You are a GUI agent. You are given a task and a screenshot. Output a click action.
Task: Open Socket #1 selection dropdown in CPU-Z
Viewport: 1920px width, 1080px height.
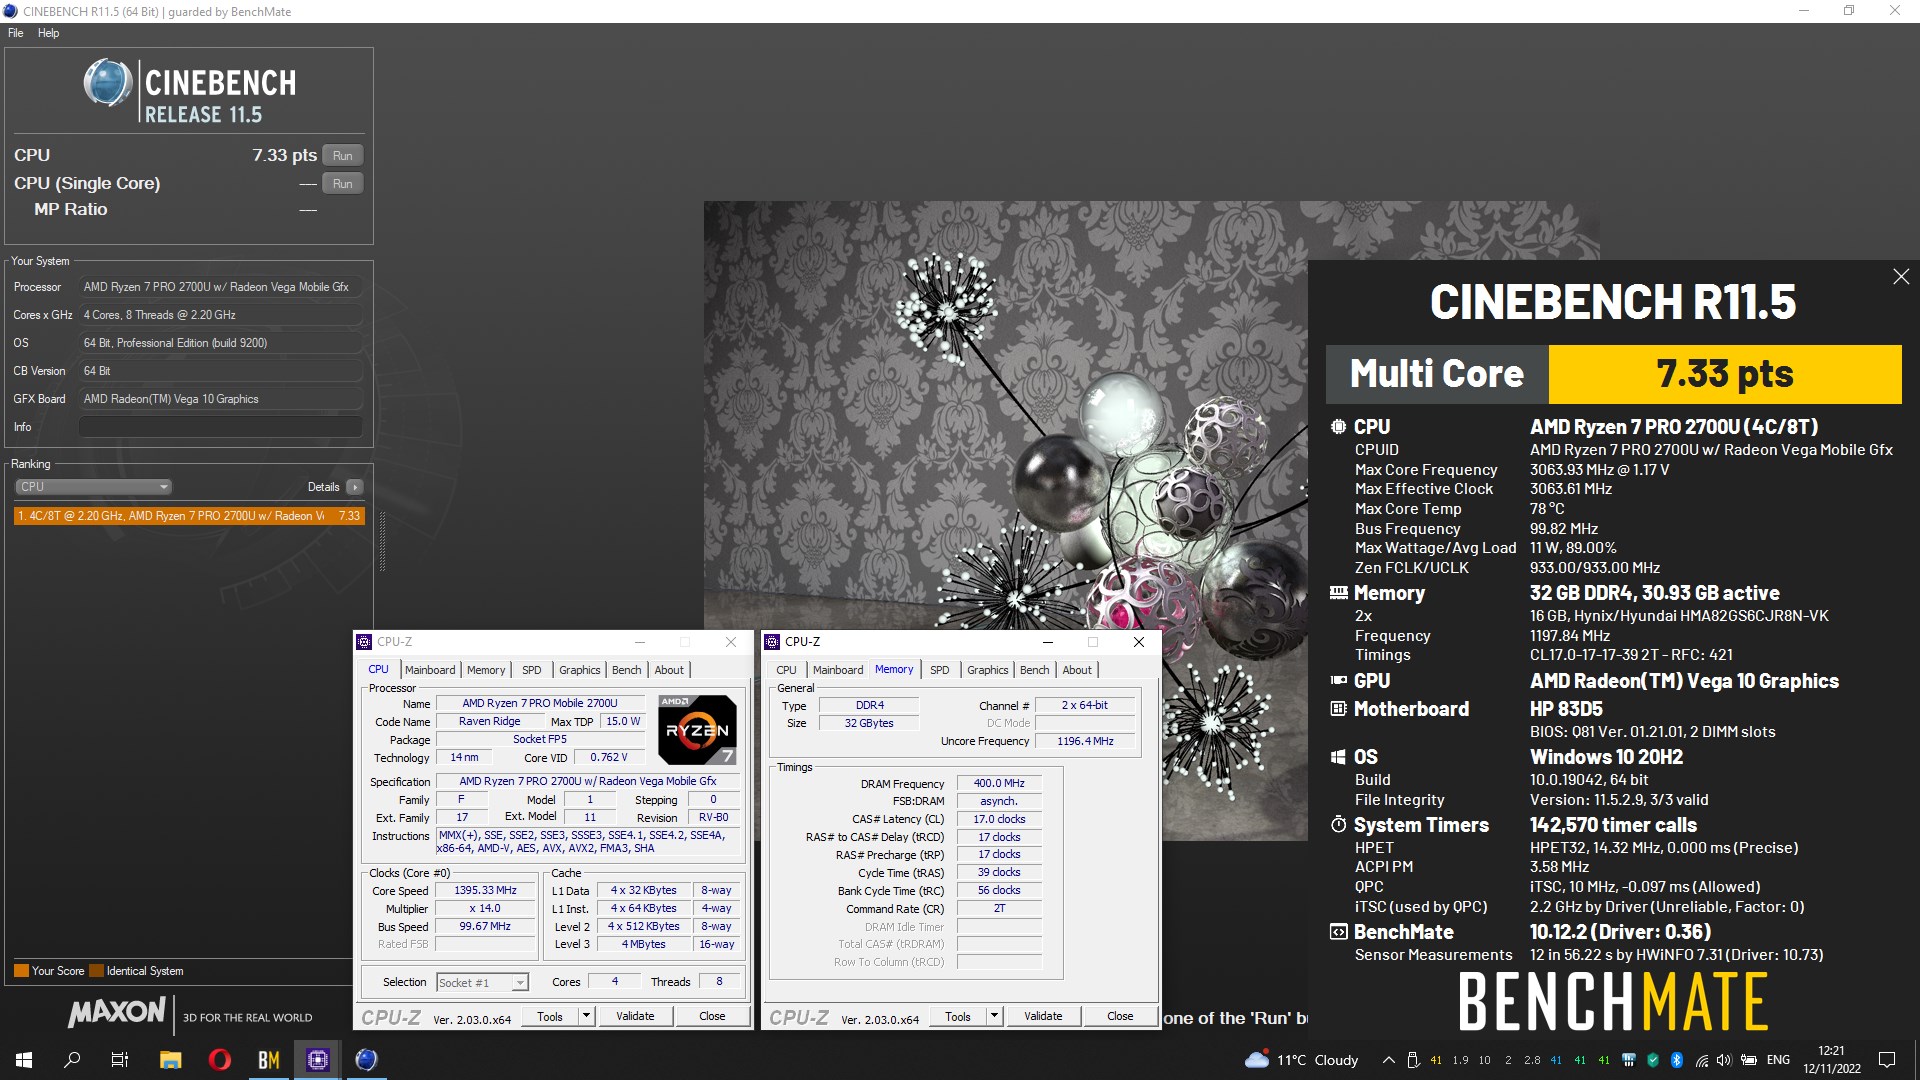click(483, 983)
